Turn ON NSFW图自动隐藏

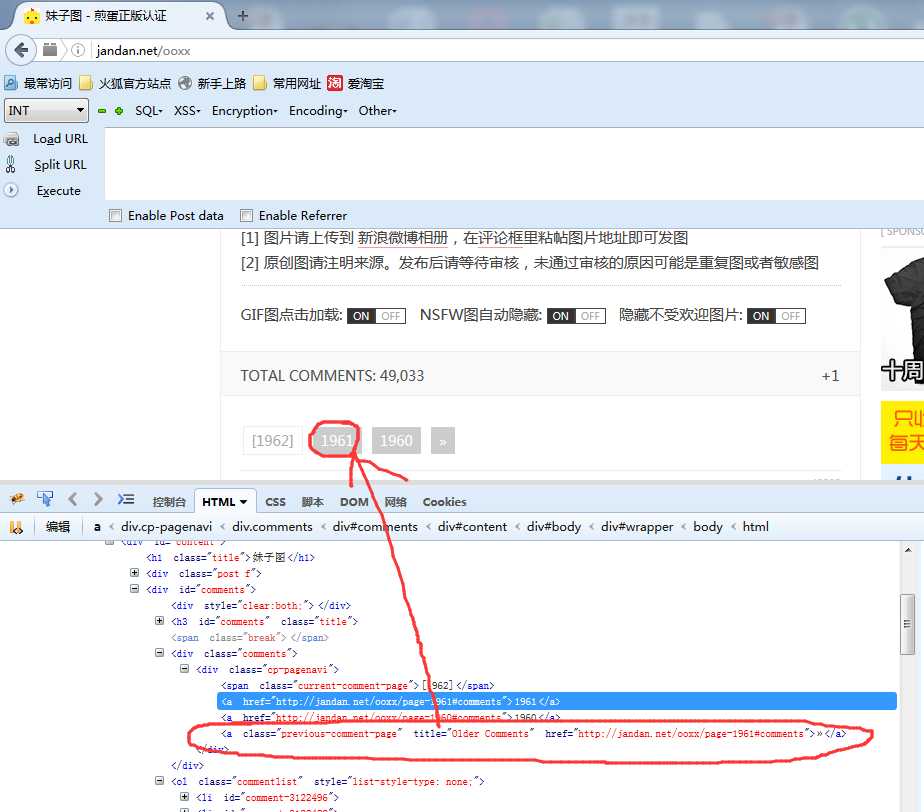pos(560,316)
